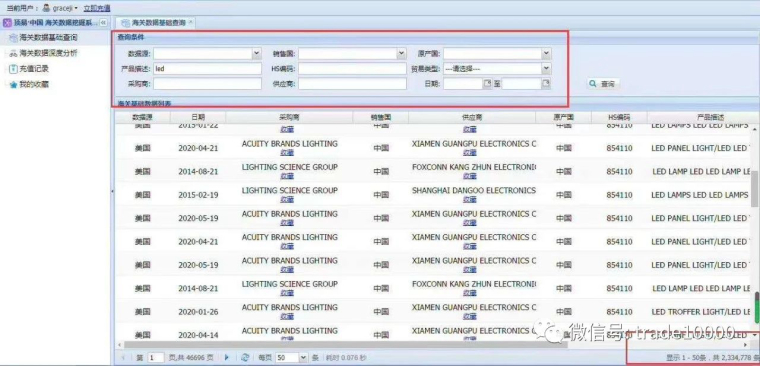
Task: Go to next page arrow in pager
Action: (x=226, y=358)
